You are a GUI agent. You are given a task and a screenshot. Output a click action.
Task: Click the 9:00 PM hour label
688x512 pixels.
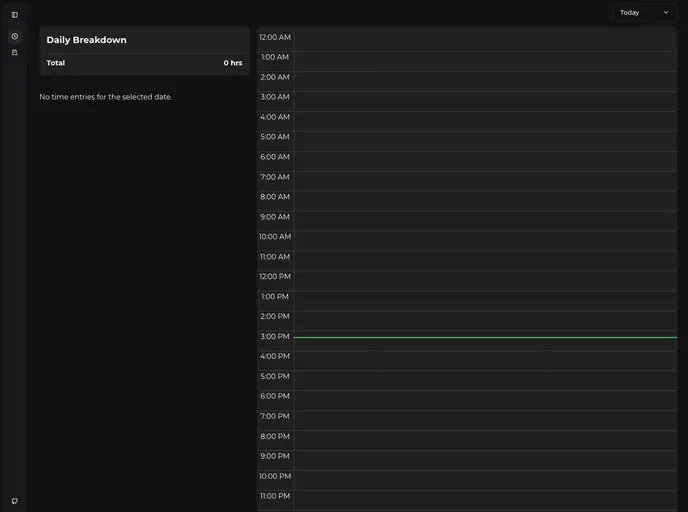click(x=275, y=457)
